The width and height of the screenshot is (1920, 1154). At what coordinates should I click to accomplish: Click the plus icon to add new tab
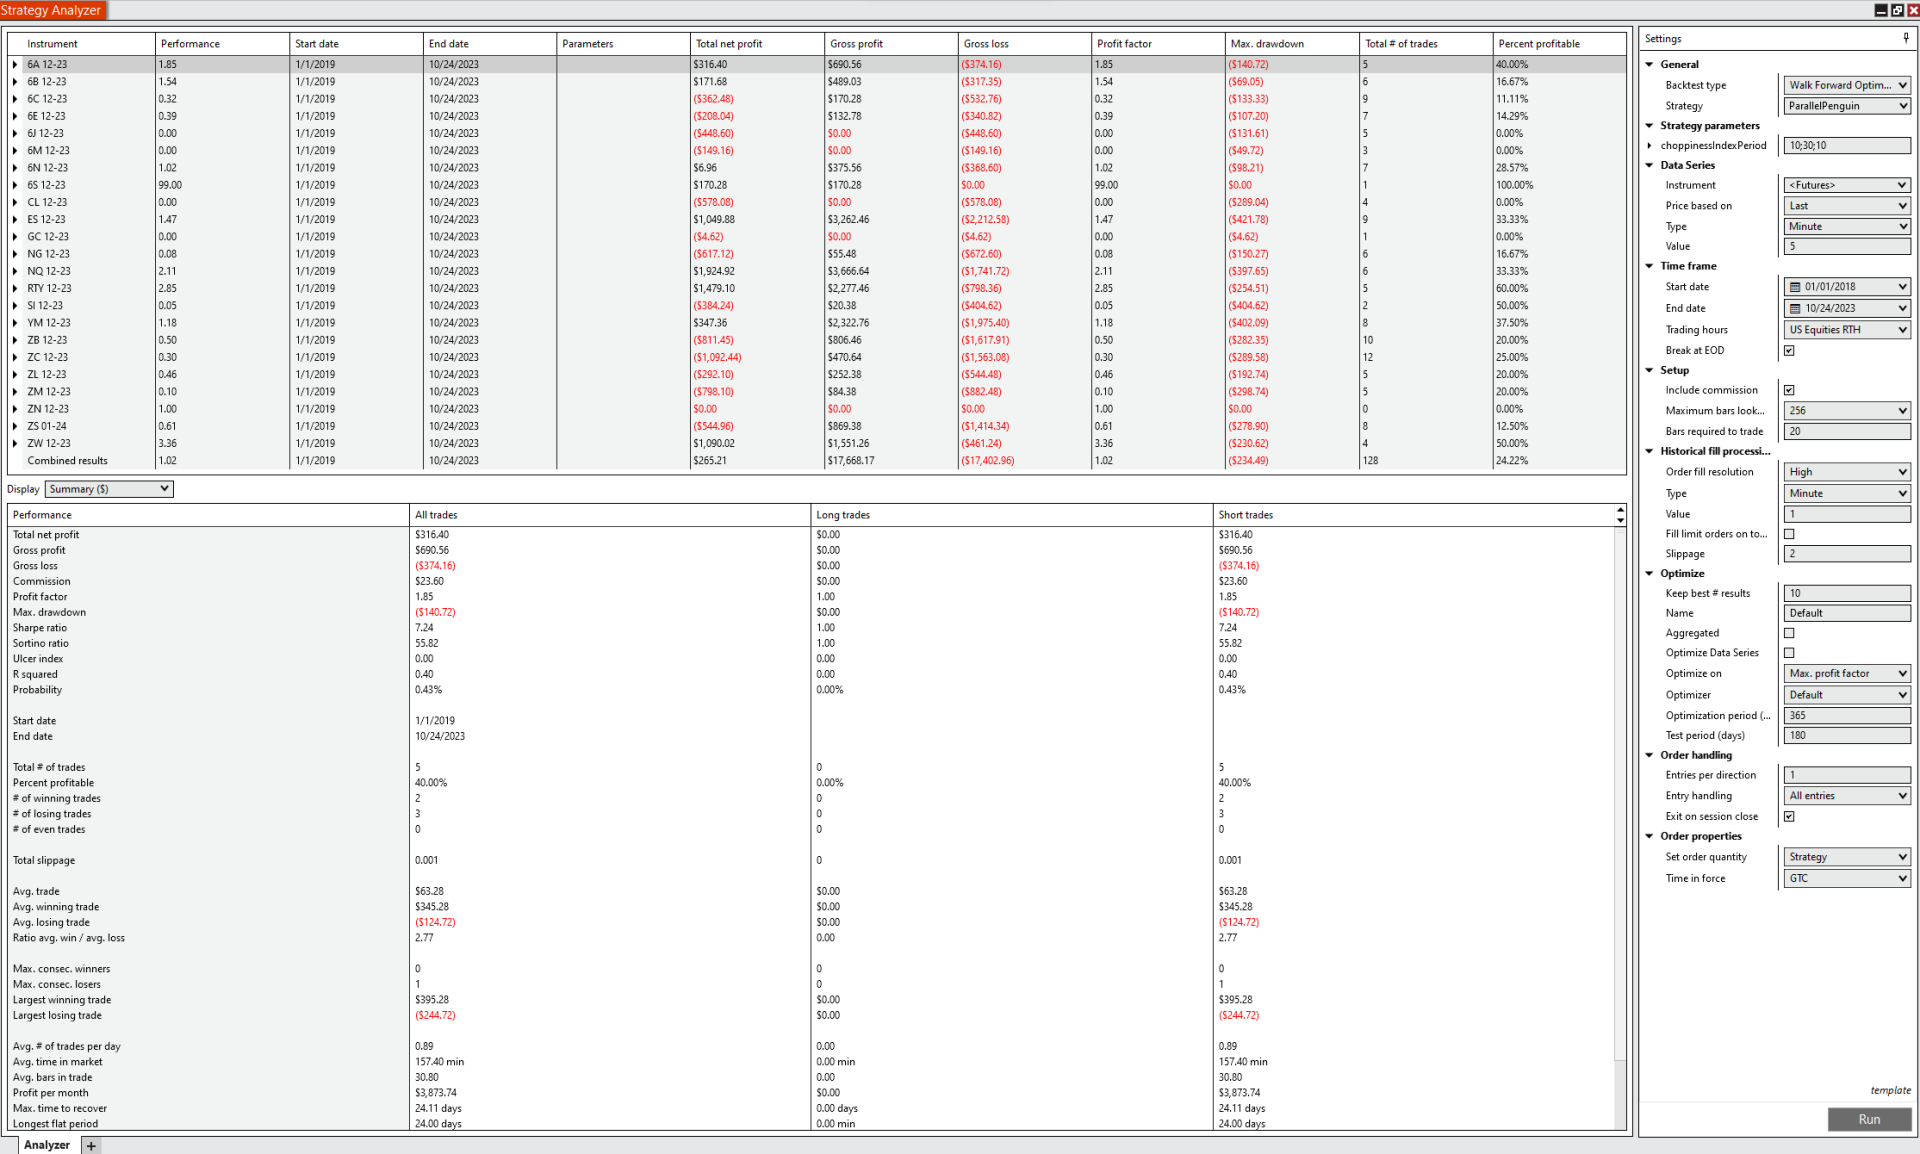pyautogui.click(x=91, y=1145)
